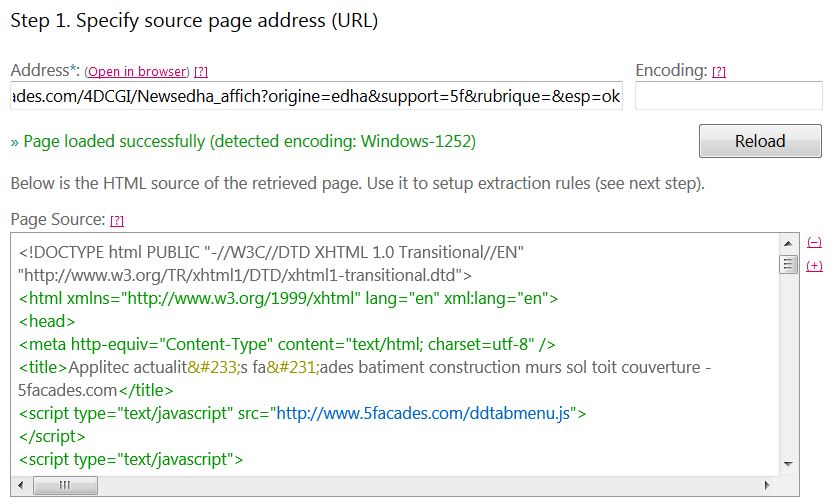Click the 'Page loaded successfully' status message
Image resolution: width=832 pixels, height=503 pixels.
(x=244, y=142)
